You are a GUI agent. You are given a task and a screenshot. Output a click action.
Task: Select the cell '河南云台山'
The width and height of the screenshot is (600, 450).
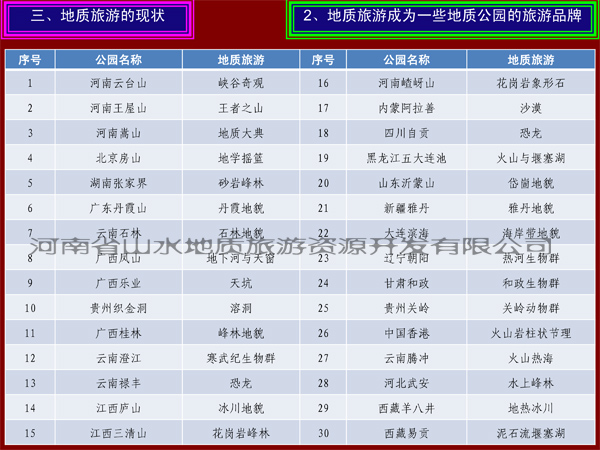coord(119,83)
